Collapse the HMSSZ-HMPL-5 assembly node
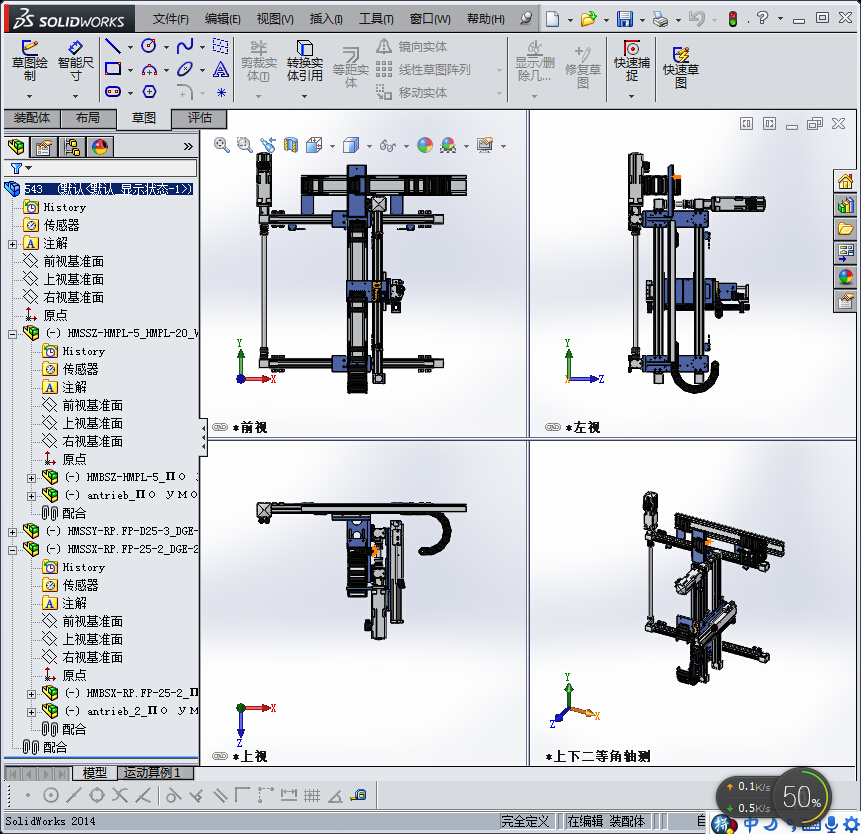This screenshot has width=861, height=834. pyautogui.click(x=12, y=334)
